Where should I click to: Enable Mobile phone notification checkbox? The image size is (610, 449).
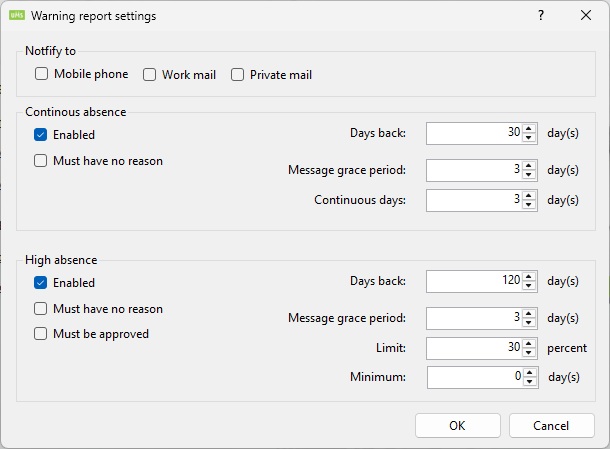tap(42, 74)
